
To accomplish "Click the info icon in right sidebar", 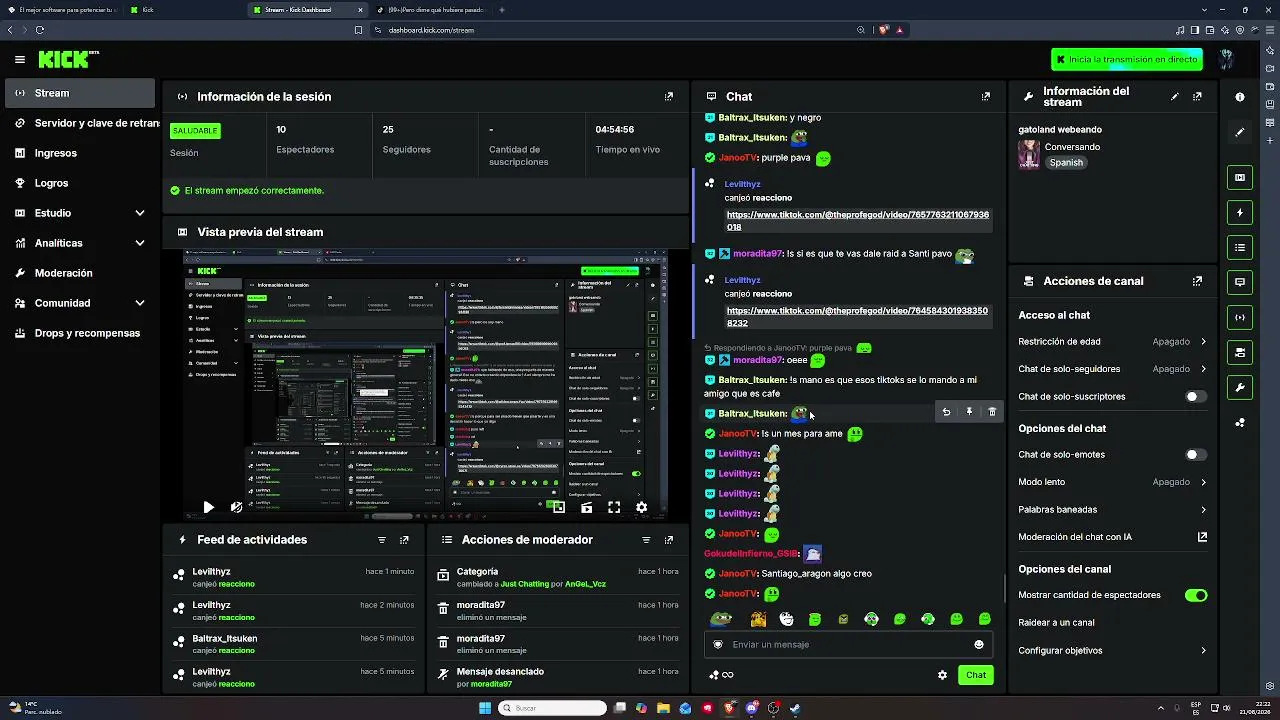I will [1240, 97].
